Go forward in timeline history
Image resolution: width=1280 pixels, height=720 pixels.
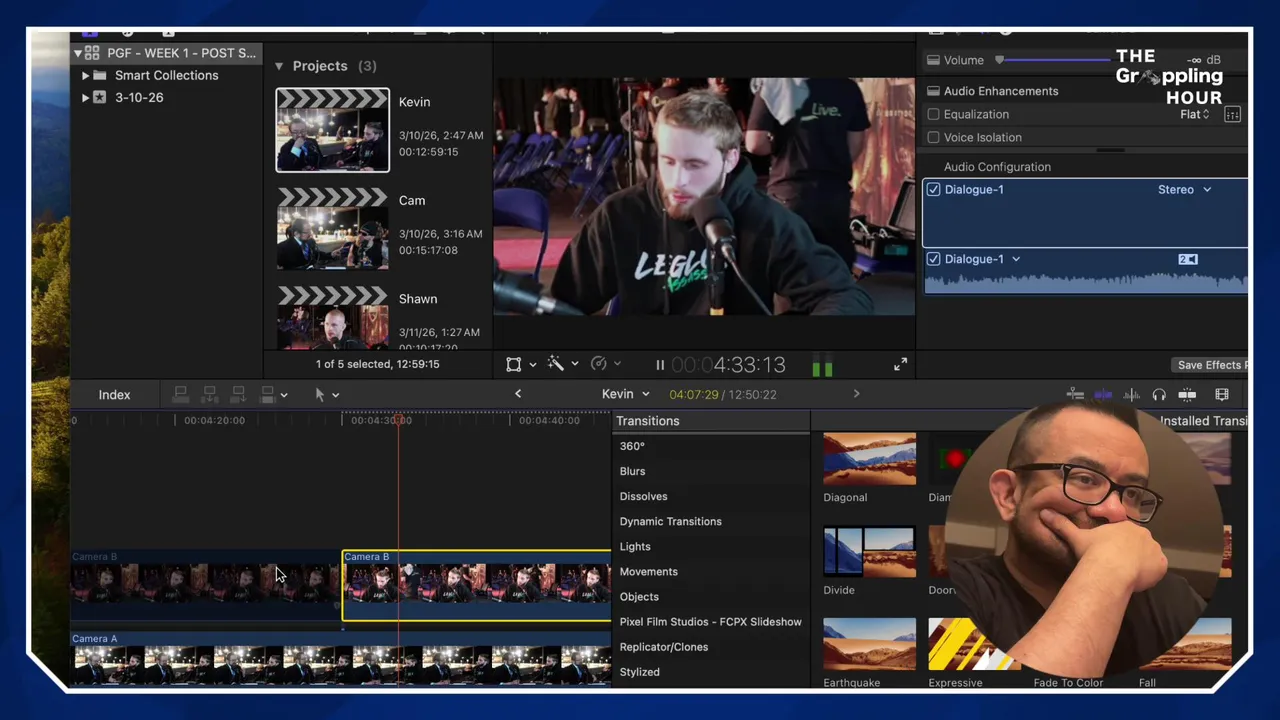[856, 394]
